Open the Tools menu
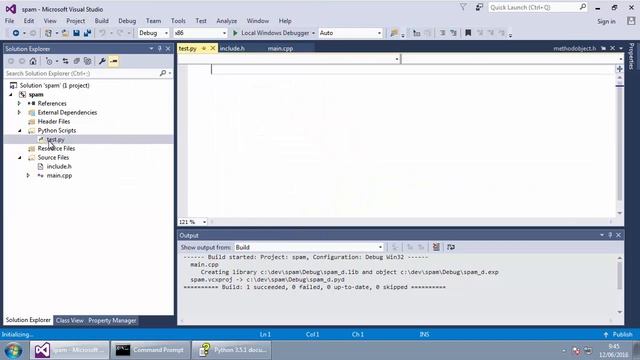 [178, 21]
